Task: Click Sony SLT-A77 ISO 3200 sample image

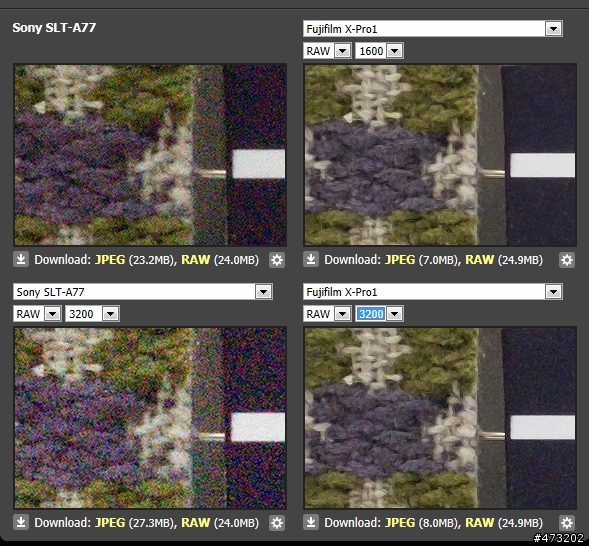Action: tap(150, 418)
